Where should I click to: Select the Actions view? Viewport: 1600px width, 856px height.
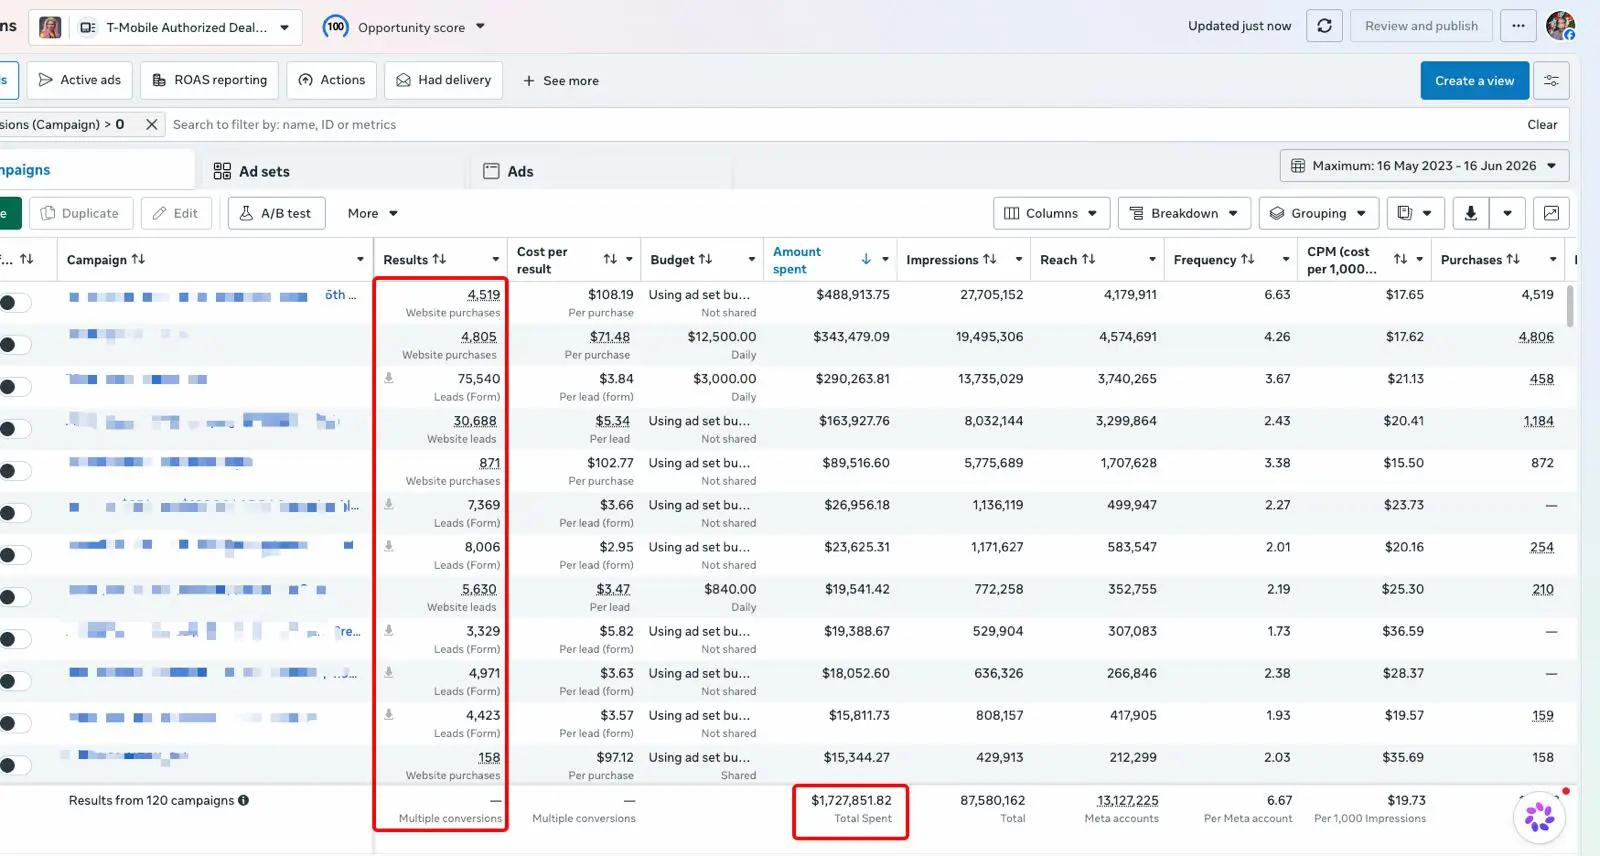[332, 80]
